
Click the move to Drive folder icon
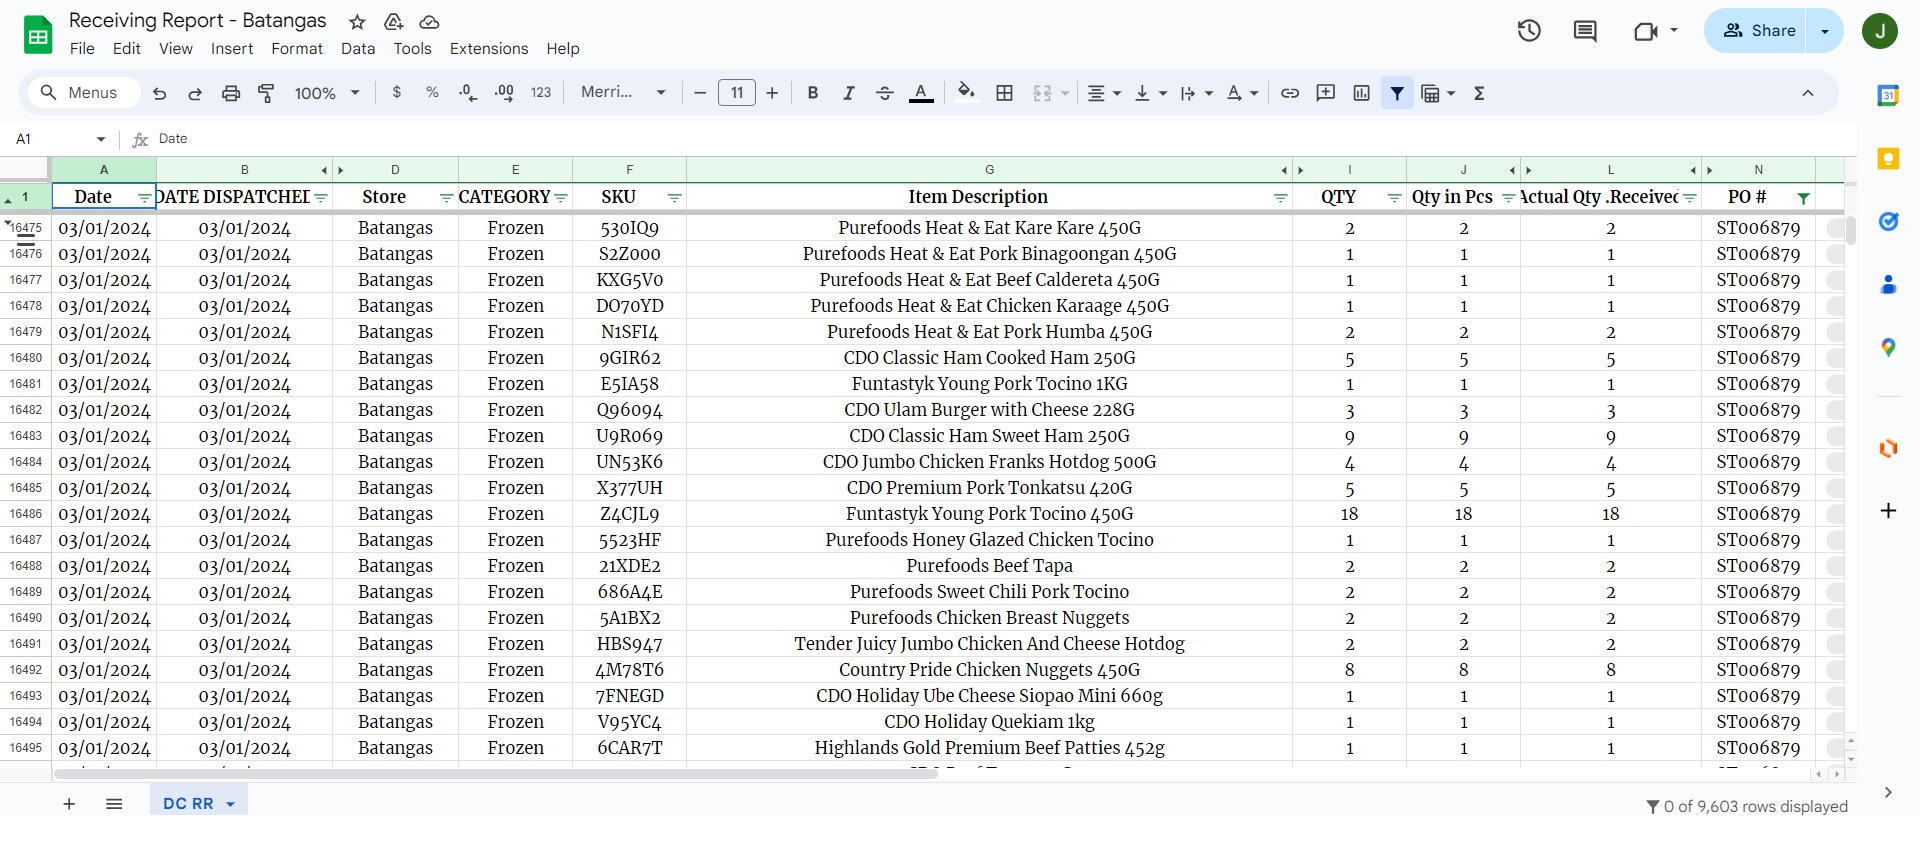click(x=393, y=22)
